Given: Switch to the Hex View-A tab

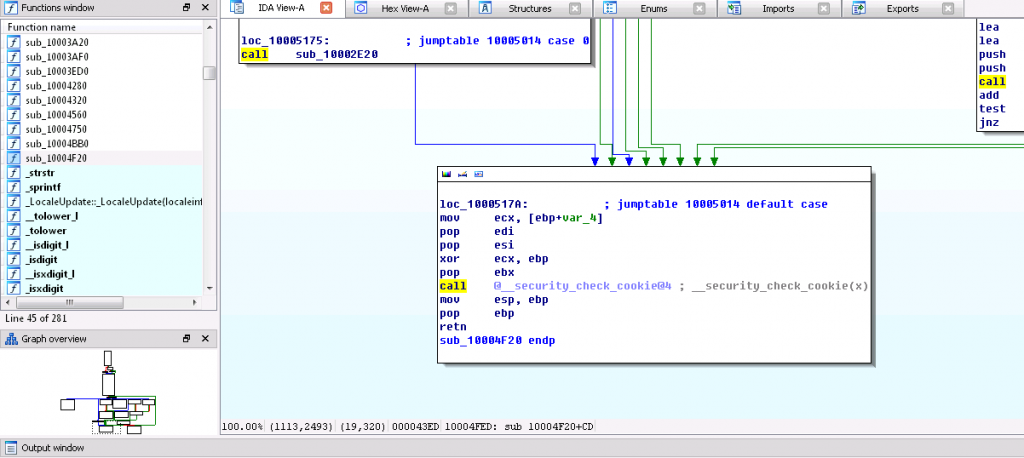Looking at the screenshot, I should pyautogui.click(x=405, y=8).
